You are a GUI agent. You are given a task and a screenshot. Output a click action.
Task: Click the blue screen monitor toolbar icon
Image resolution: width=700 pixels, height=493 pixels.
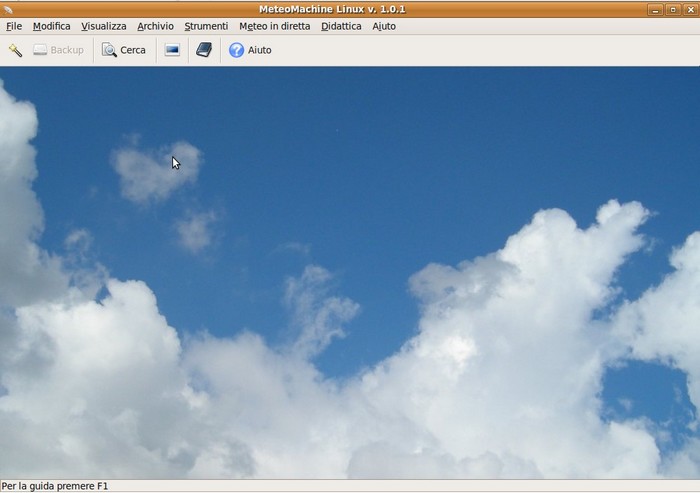[172, 50]
